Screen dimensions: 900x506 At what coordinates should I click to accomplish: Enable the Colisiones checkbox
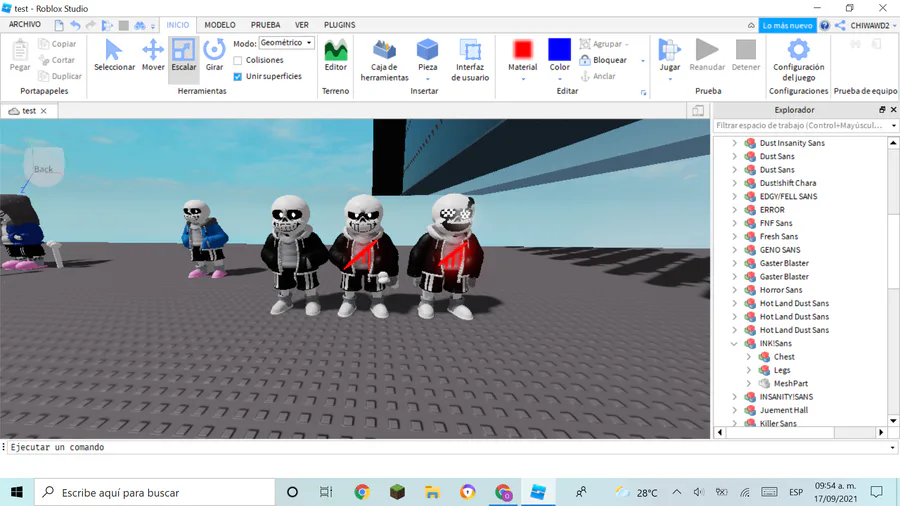(238, 60)
